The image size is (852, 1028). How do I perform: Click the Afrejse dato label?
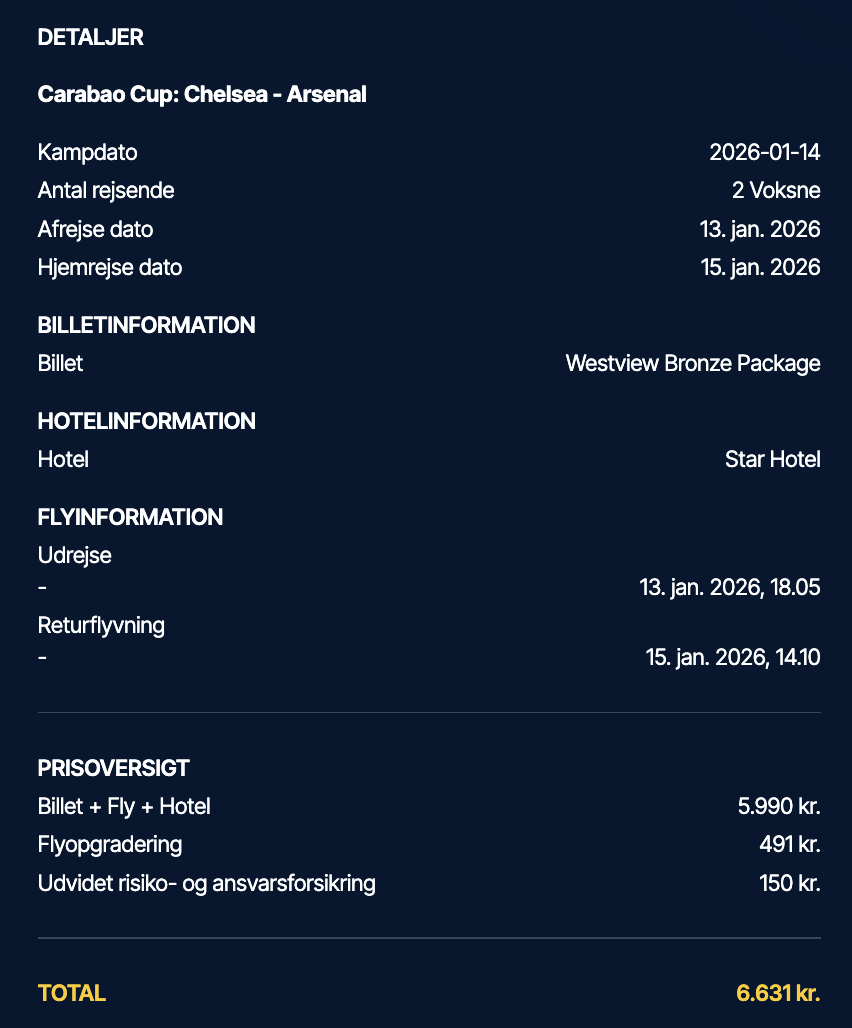95,229
